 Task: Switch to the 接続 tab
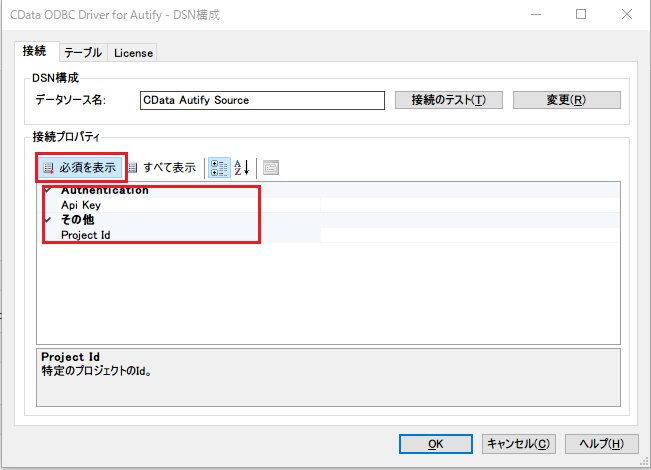click(x=35, y=51)
